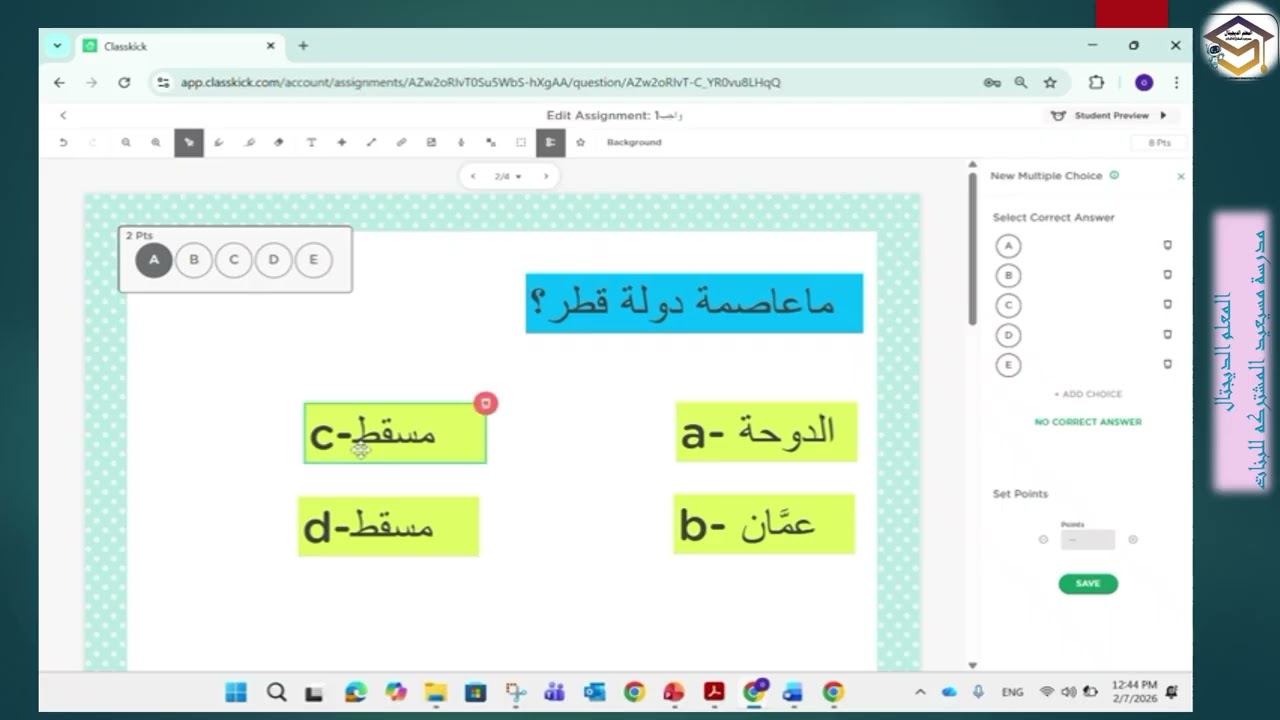Image resolution: width=1280 pixels, height=720 pixels.
Task: Reload the Classkick page
Action: (124, 82)
